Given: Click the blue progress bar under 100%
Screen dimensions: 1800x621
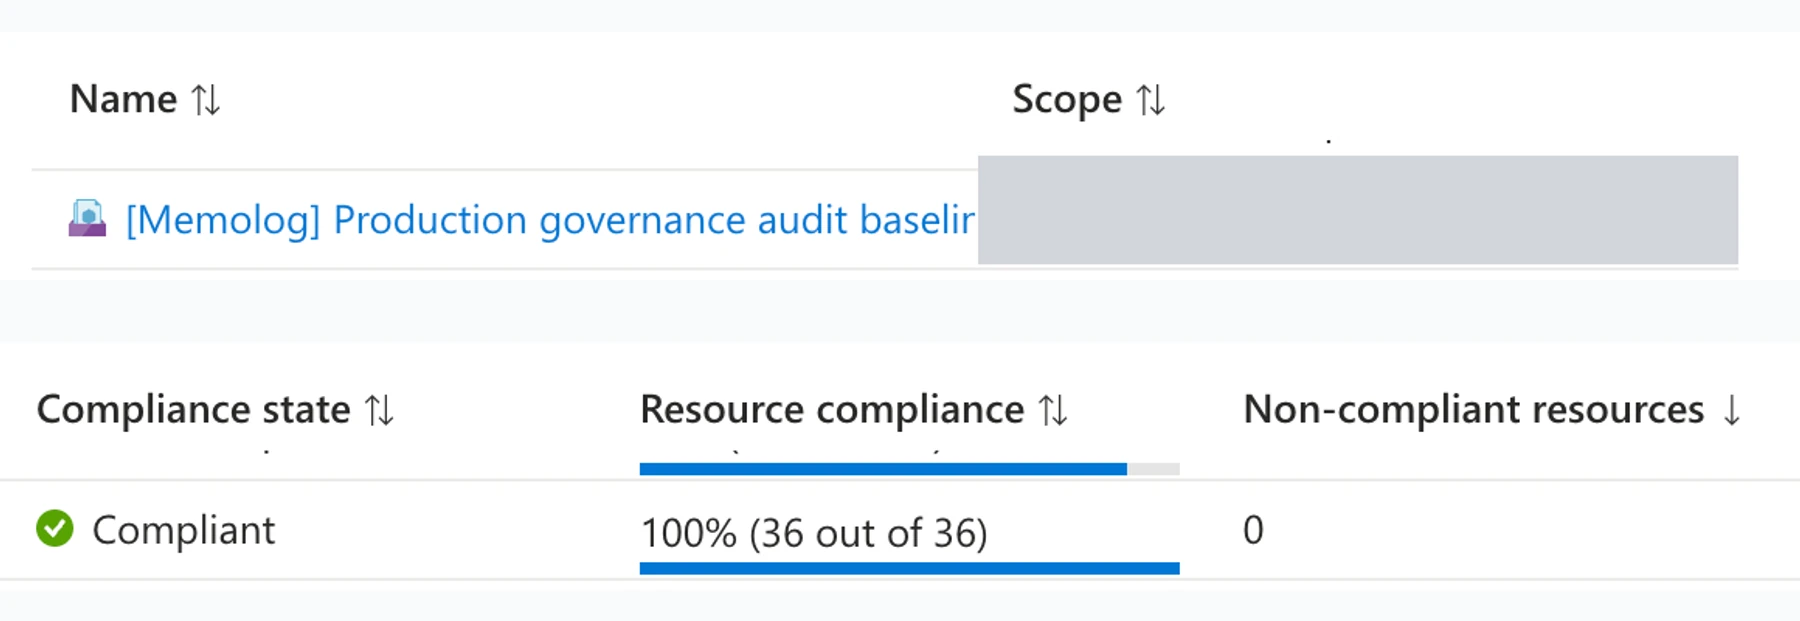Looking at the screenshot, I should click(910, 568).
